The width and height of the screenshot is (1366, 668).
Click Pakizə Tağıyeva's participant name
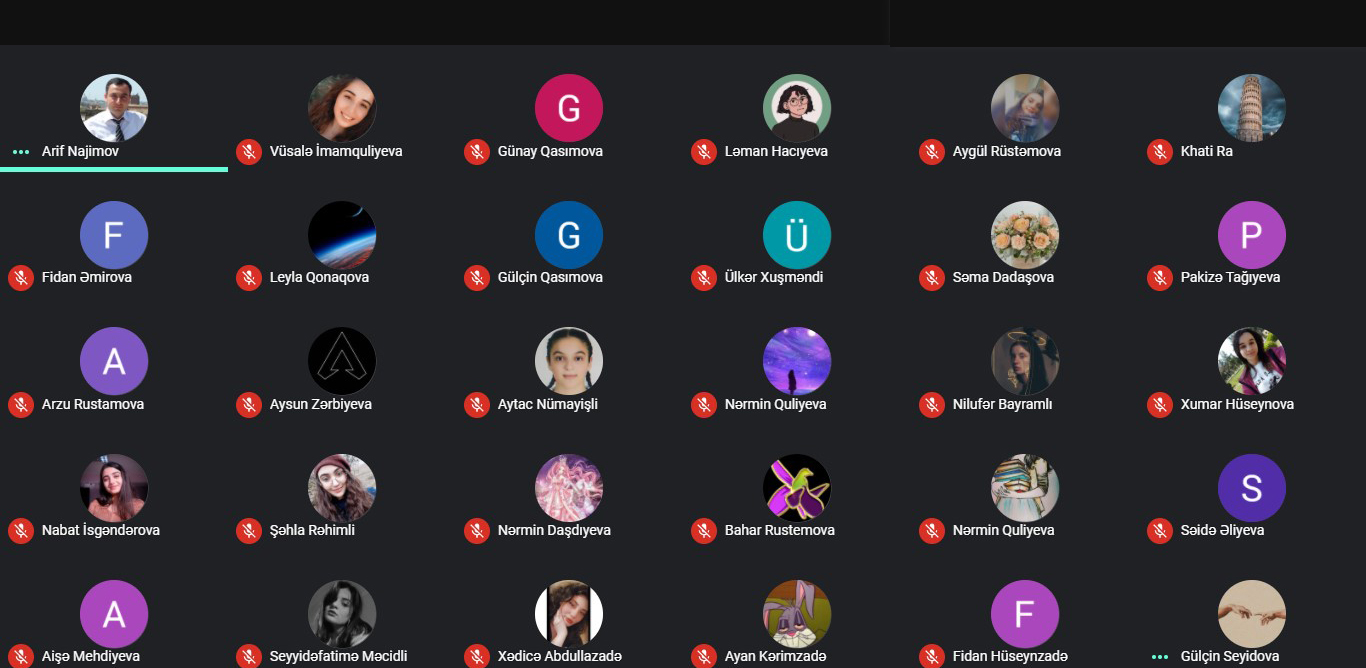click(1230, 278)
